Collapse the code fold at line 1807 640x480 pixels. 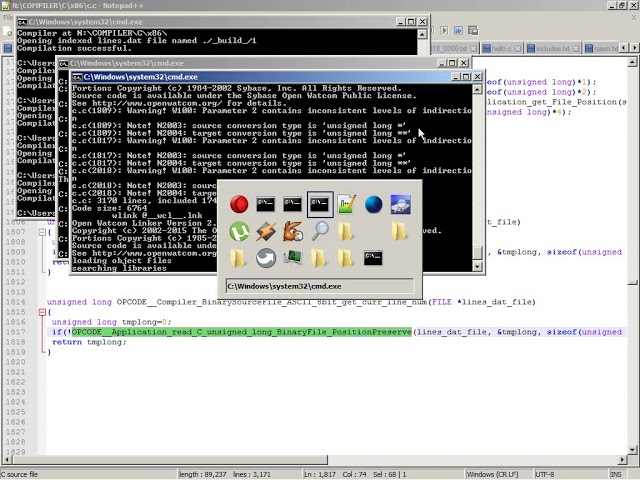pyautogui.click(x=42, y=232)
